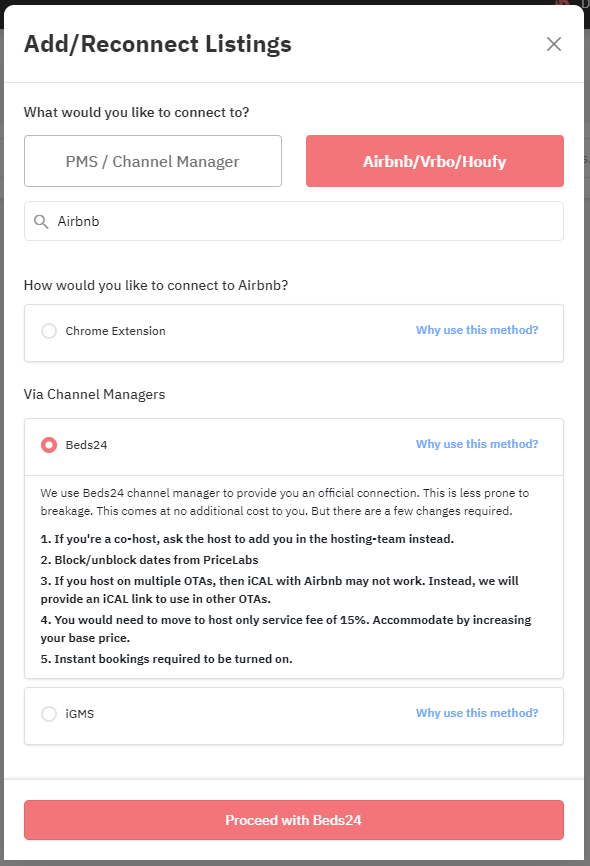Image resolution: width=590 pixels, height=866 pixels.
Task: Open 'Why use this method?' for Beds24
Action: point(477,444)
